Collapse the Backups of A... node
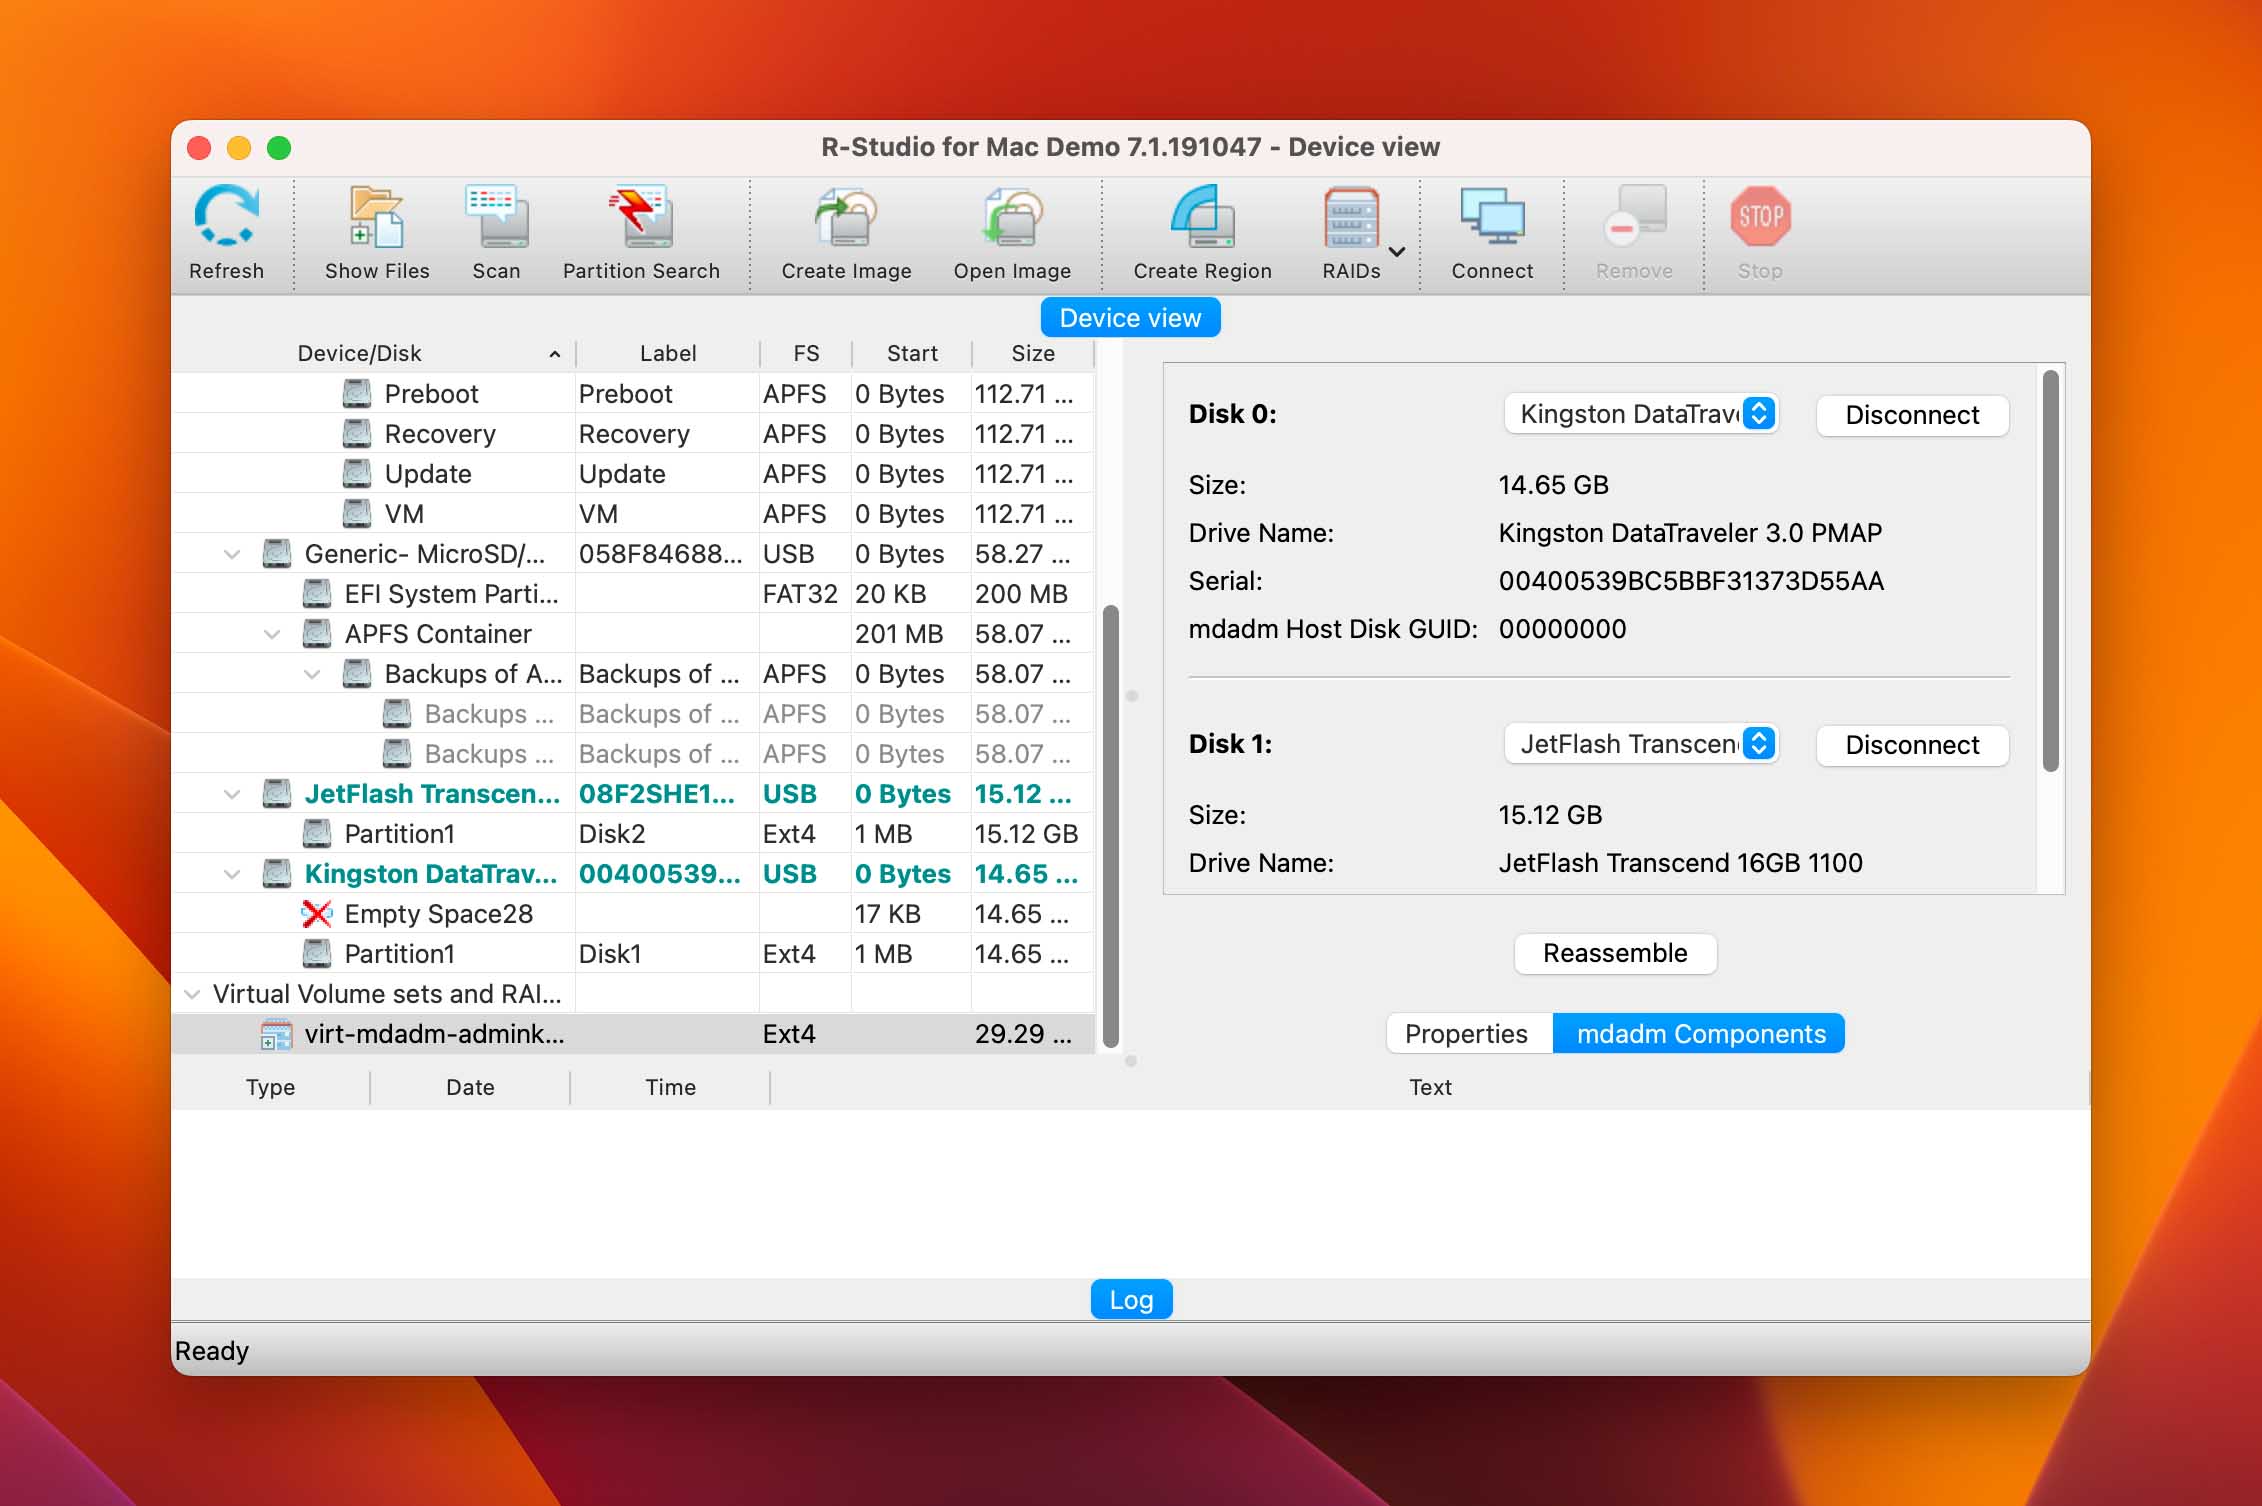This screenshot has width=2262, height=1506. [x=312, y=674]
